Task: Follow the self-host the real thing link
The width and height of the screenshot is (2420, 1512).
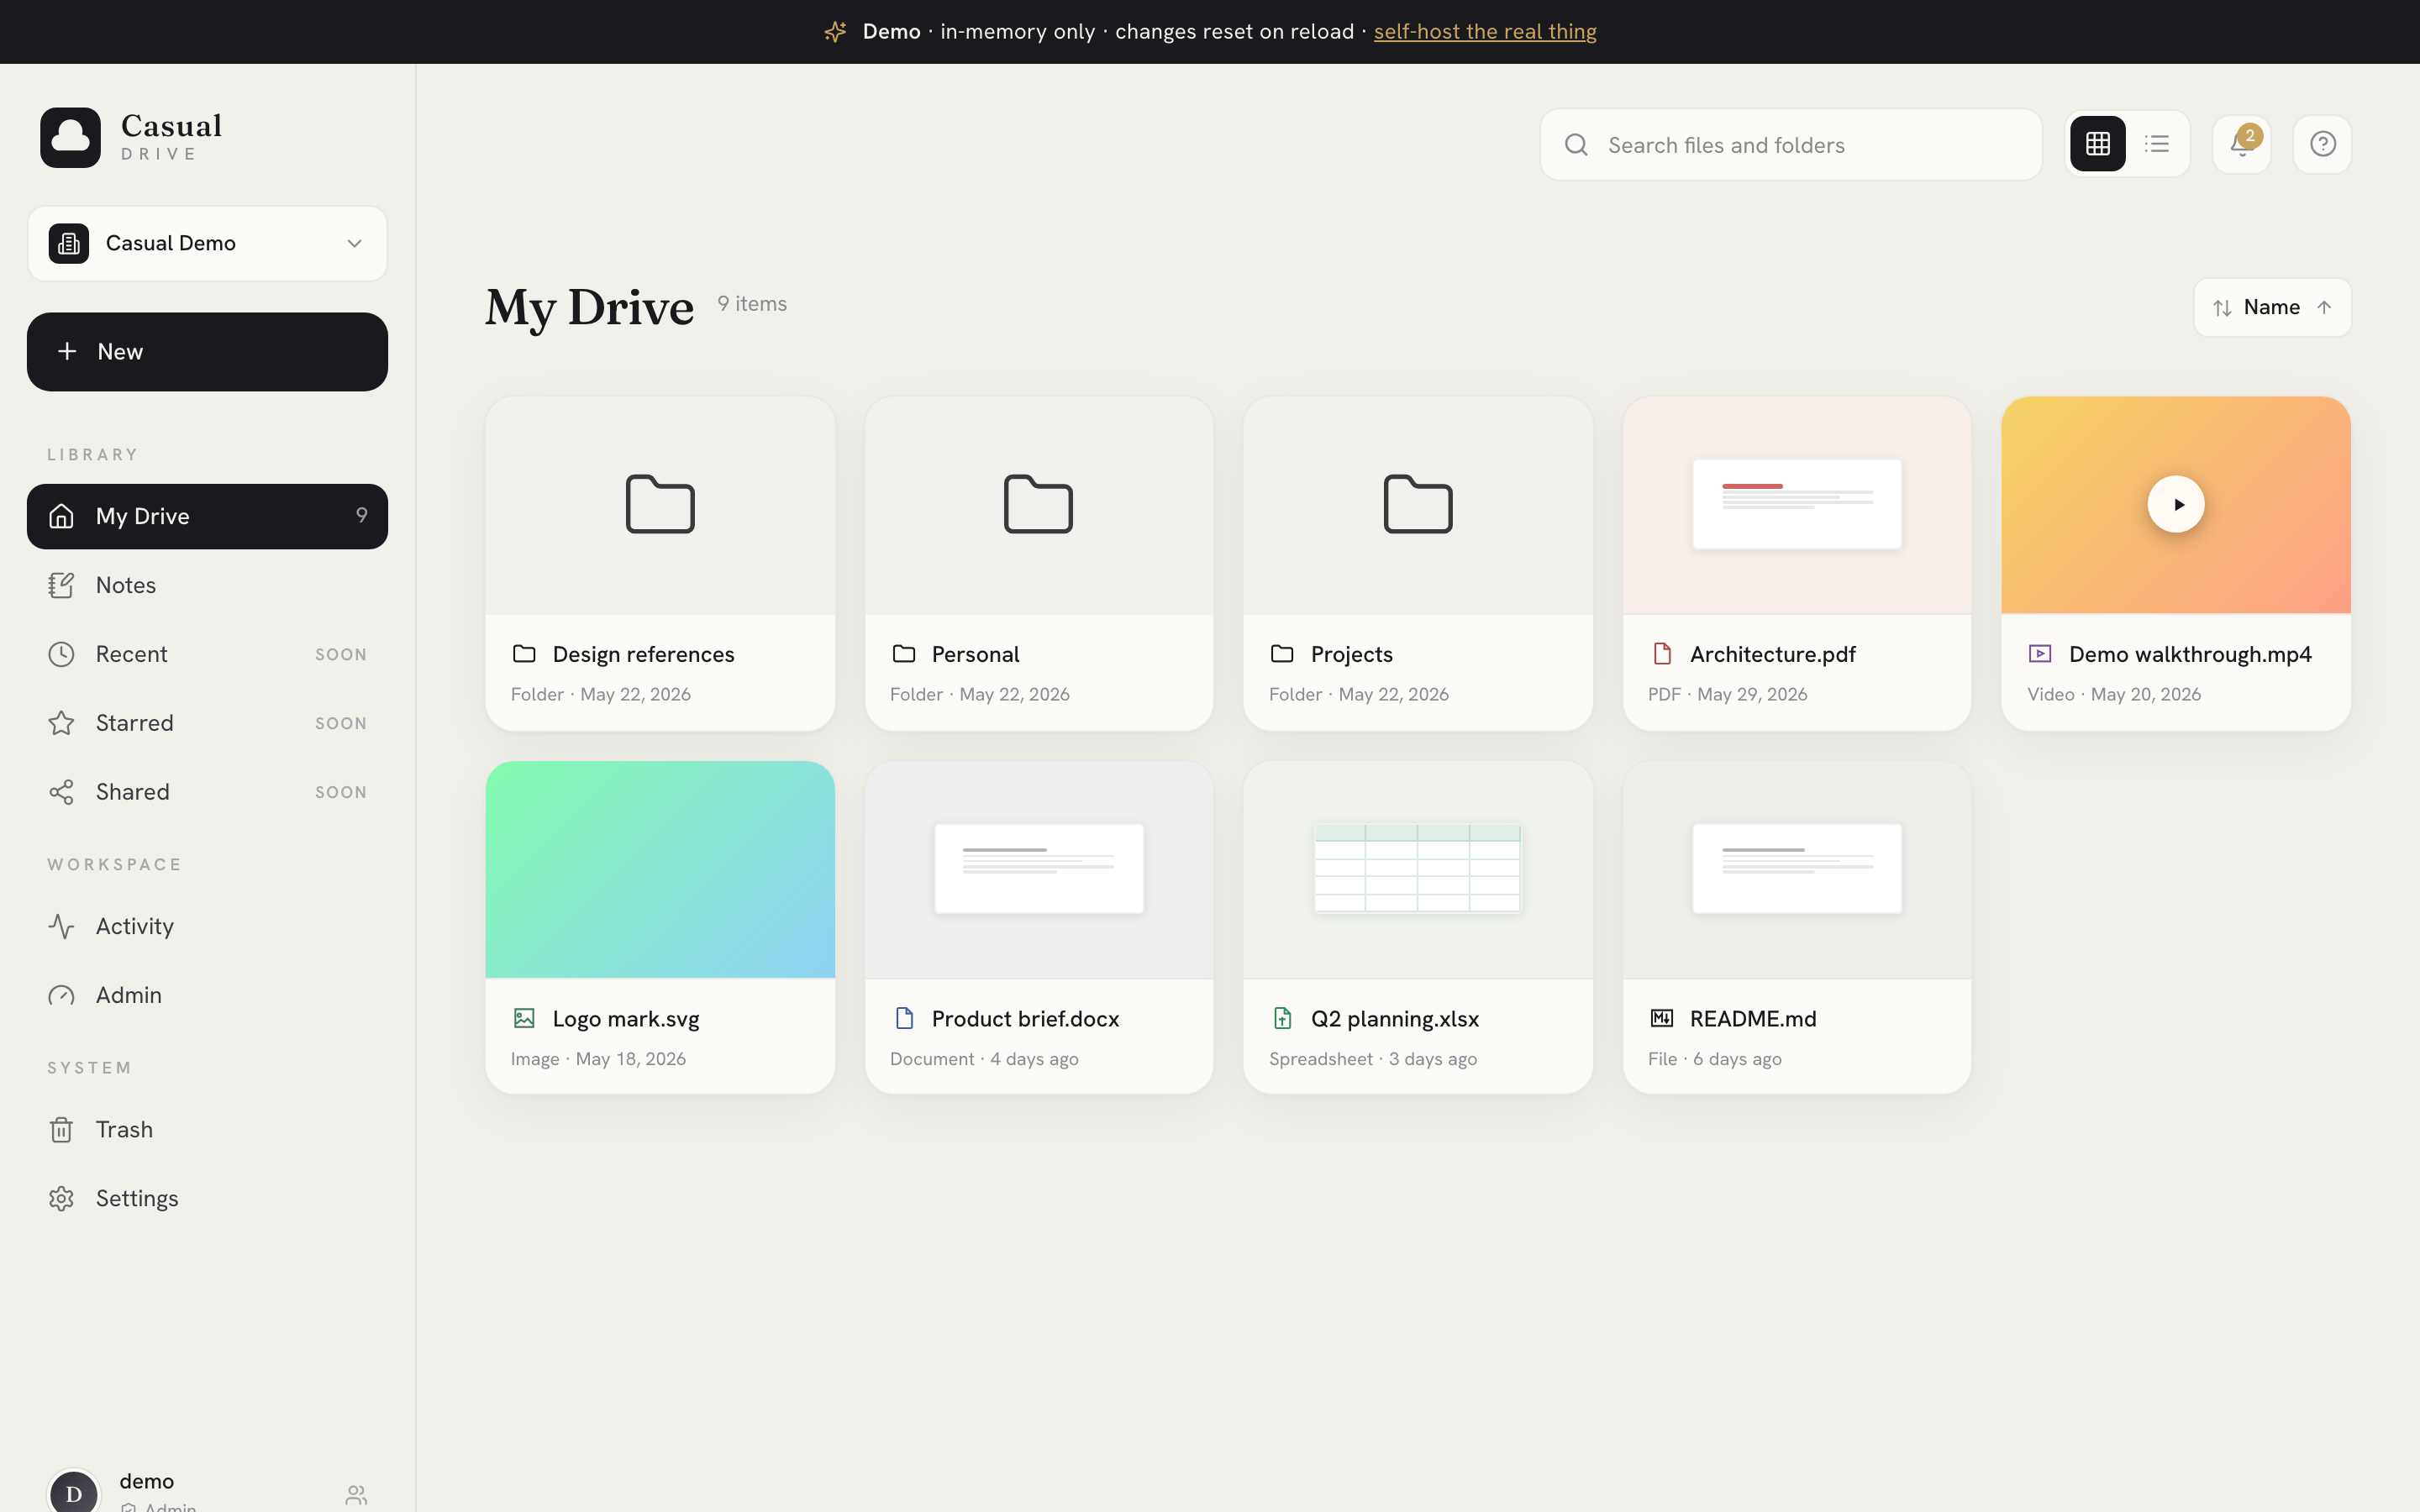Action: (1484, 31)
